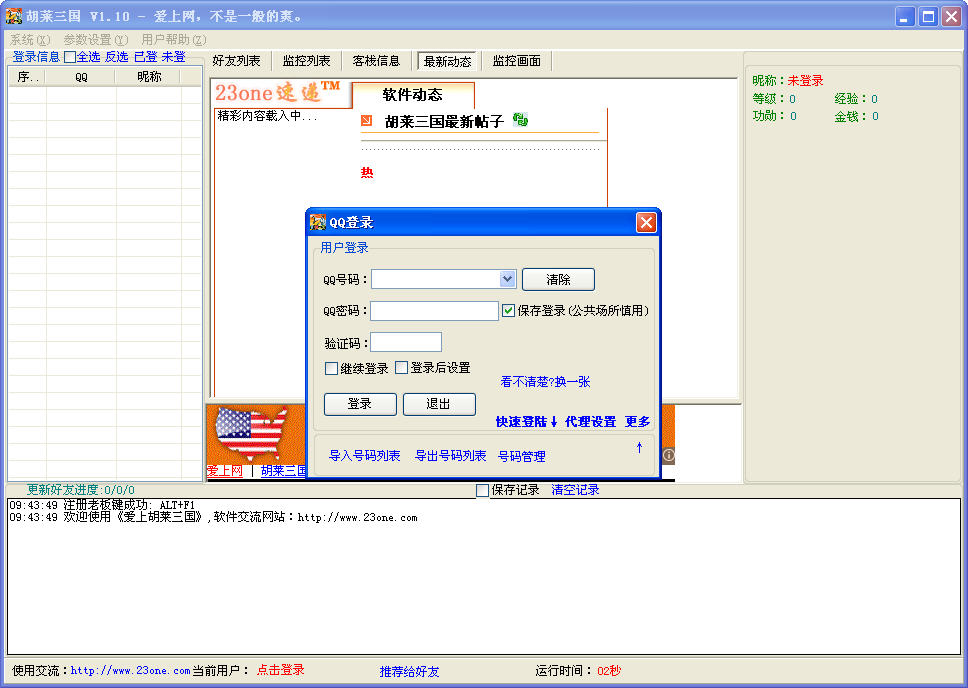Expand 快速登陆 options
The image size is (968, 688).
tap(527, 422)
